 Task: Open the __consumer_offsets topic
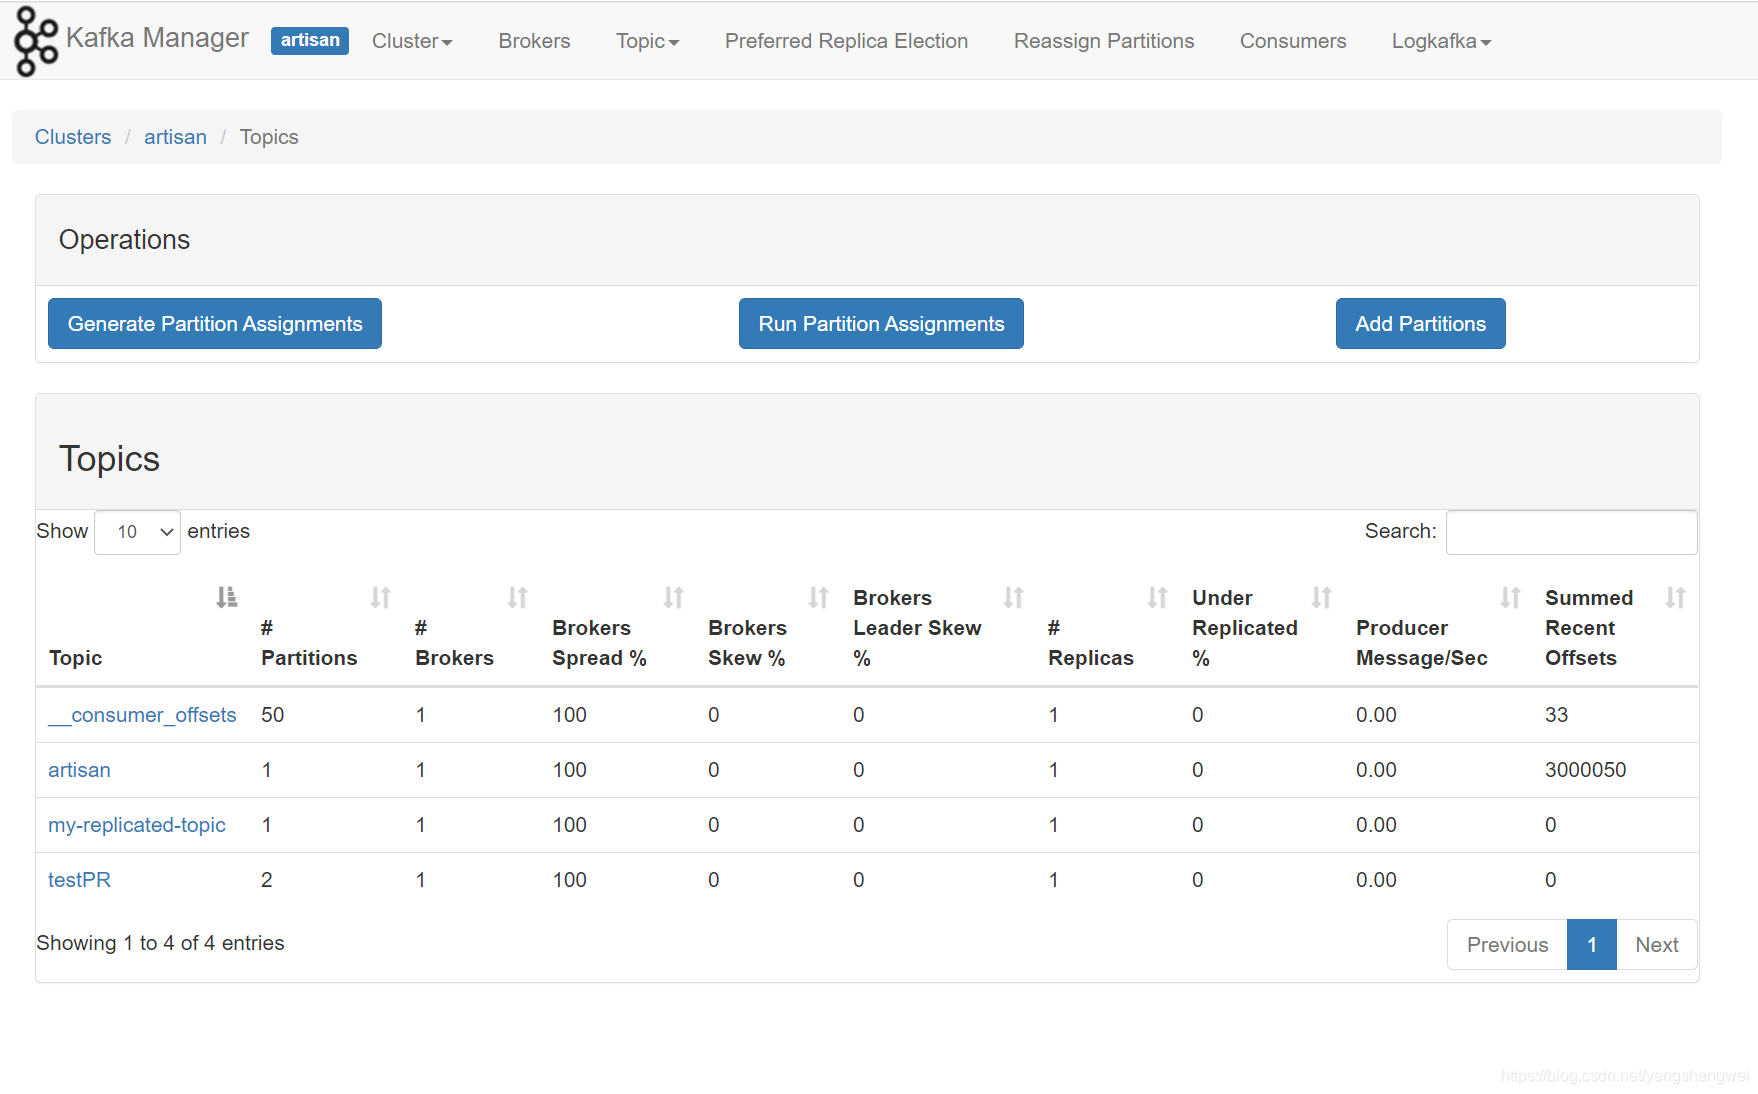coord(142,715)
